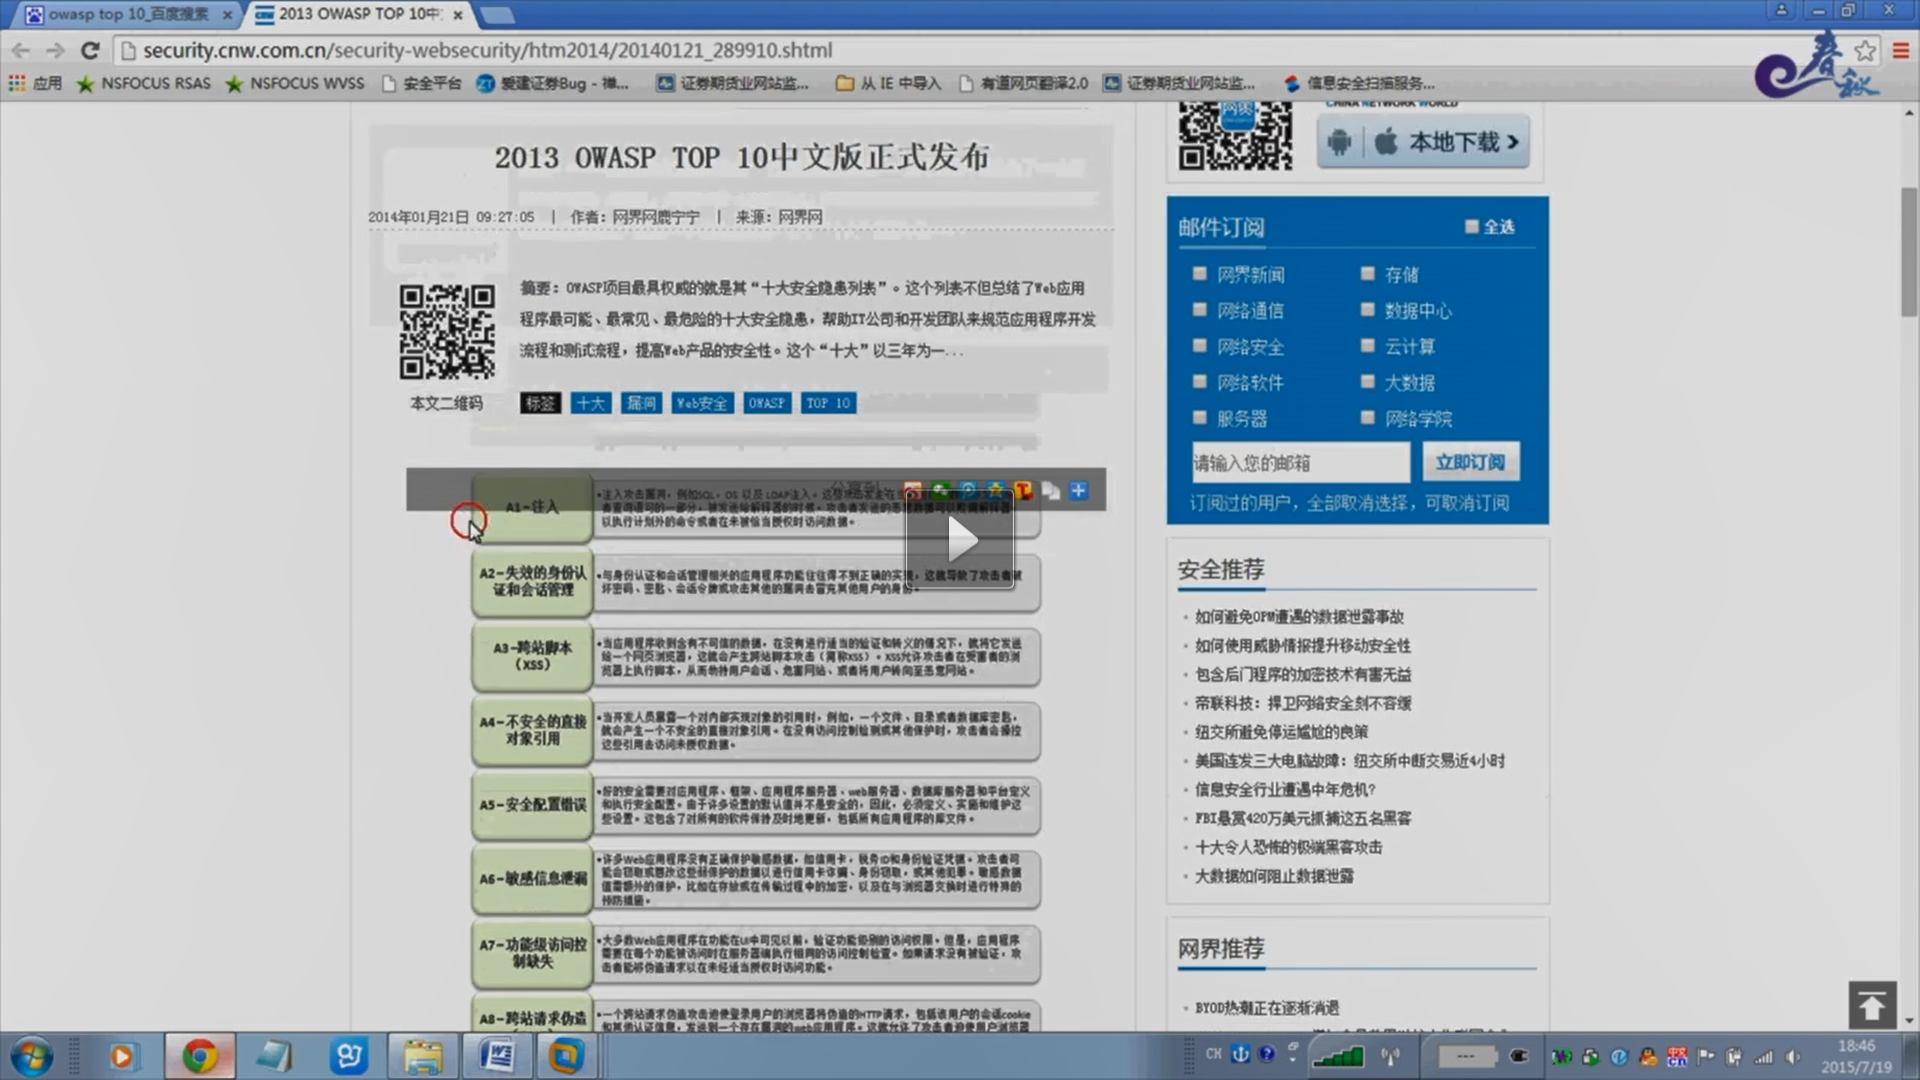The image size is (1920, 1080).
Task: Check the 数据中心 subscription box
Action: (1367, 309)
